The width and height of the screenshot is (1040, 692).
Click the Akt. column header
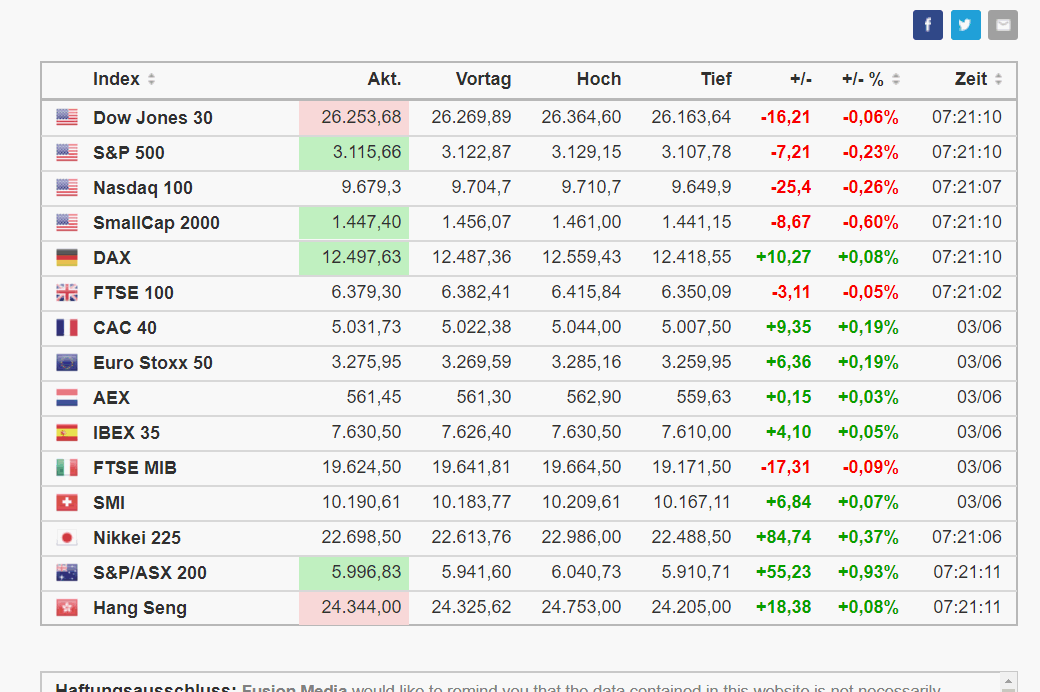tap(384, 79)
